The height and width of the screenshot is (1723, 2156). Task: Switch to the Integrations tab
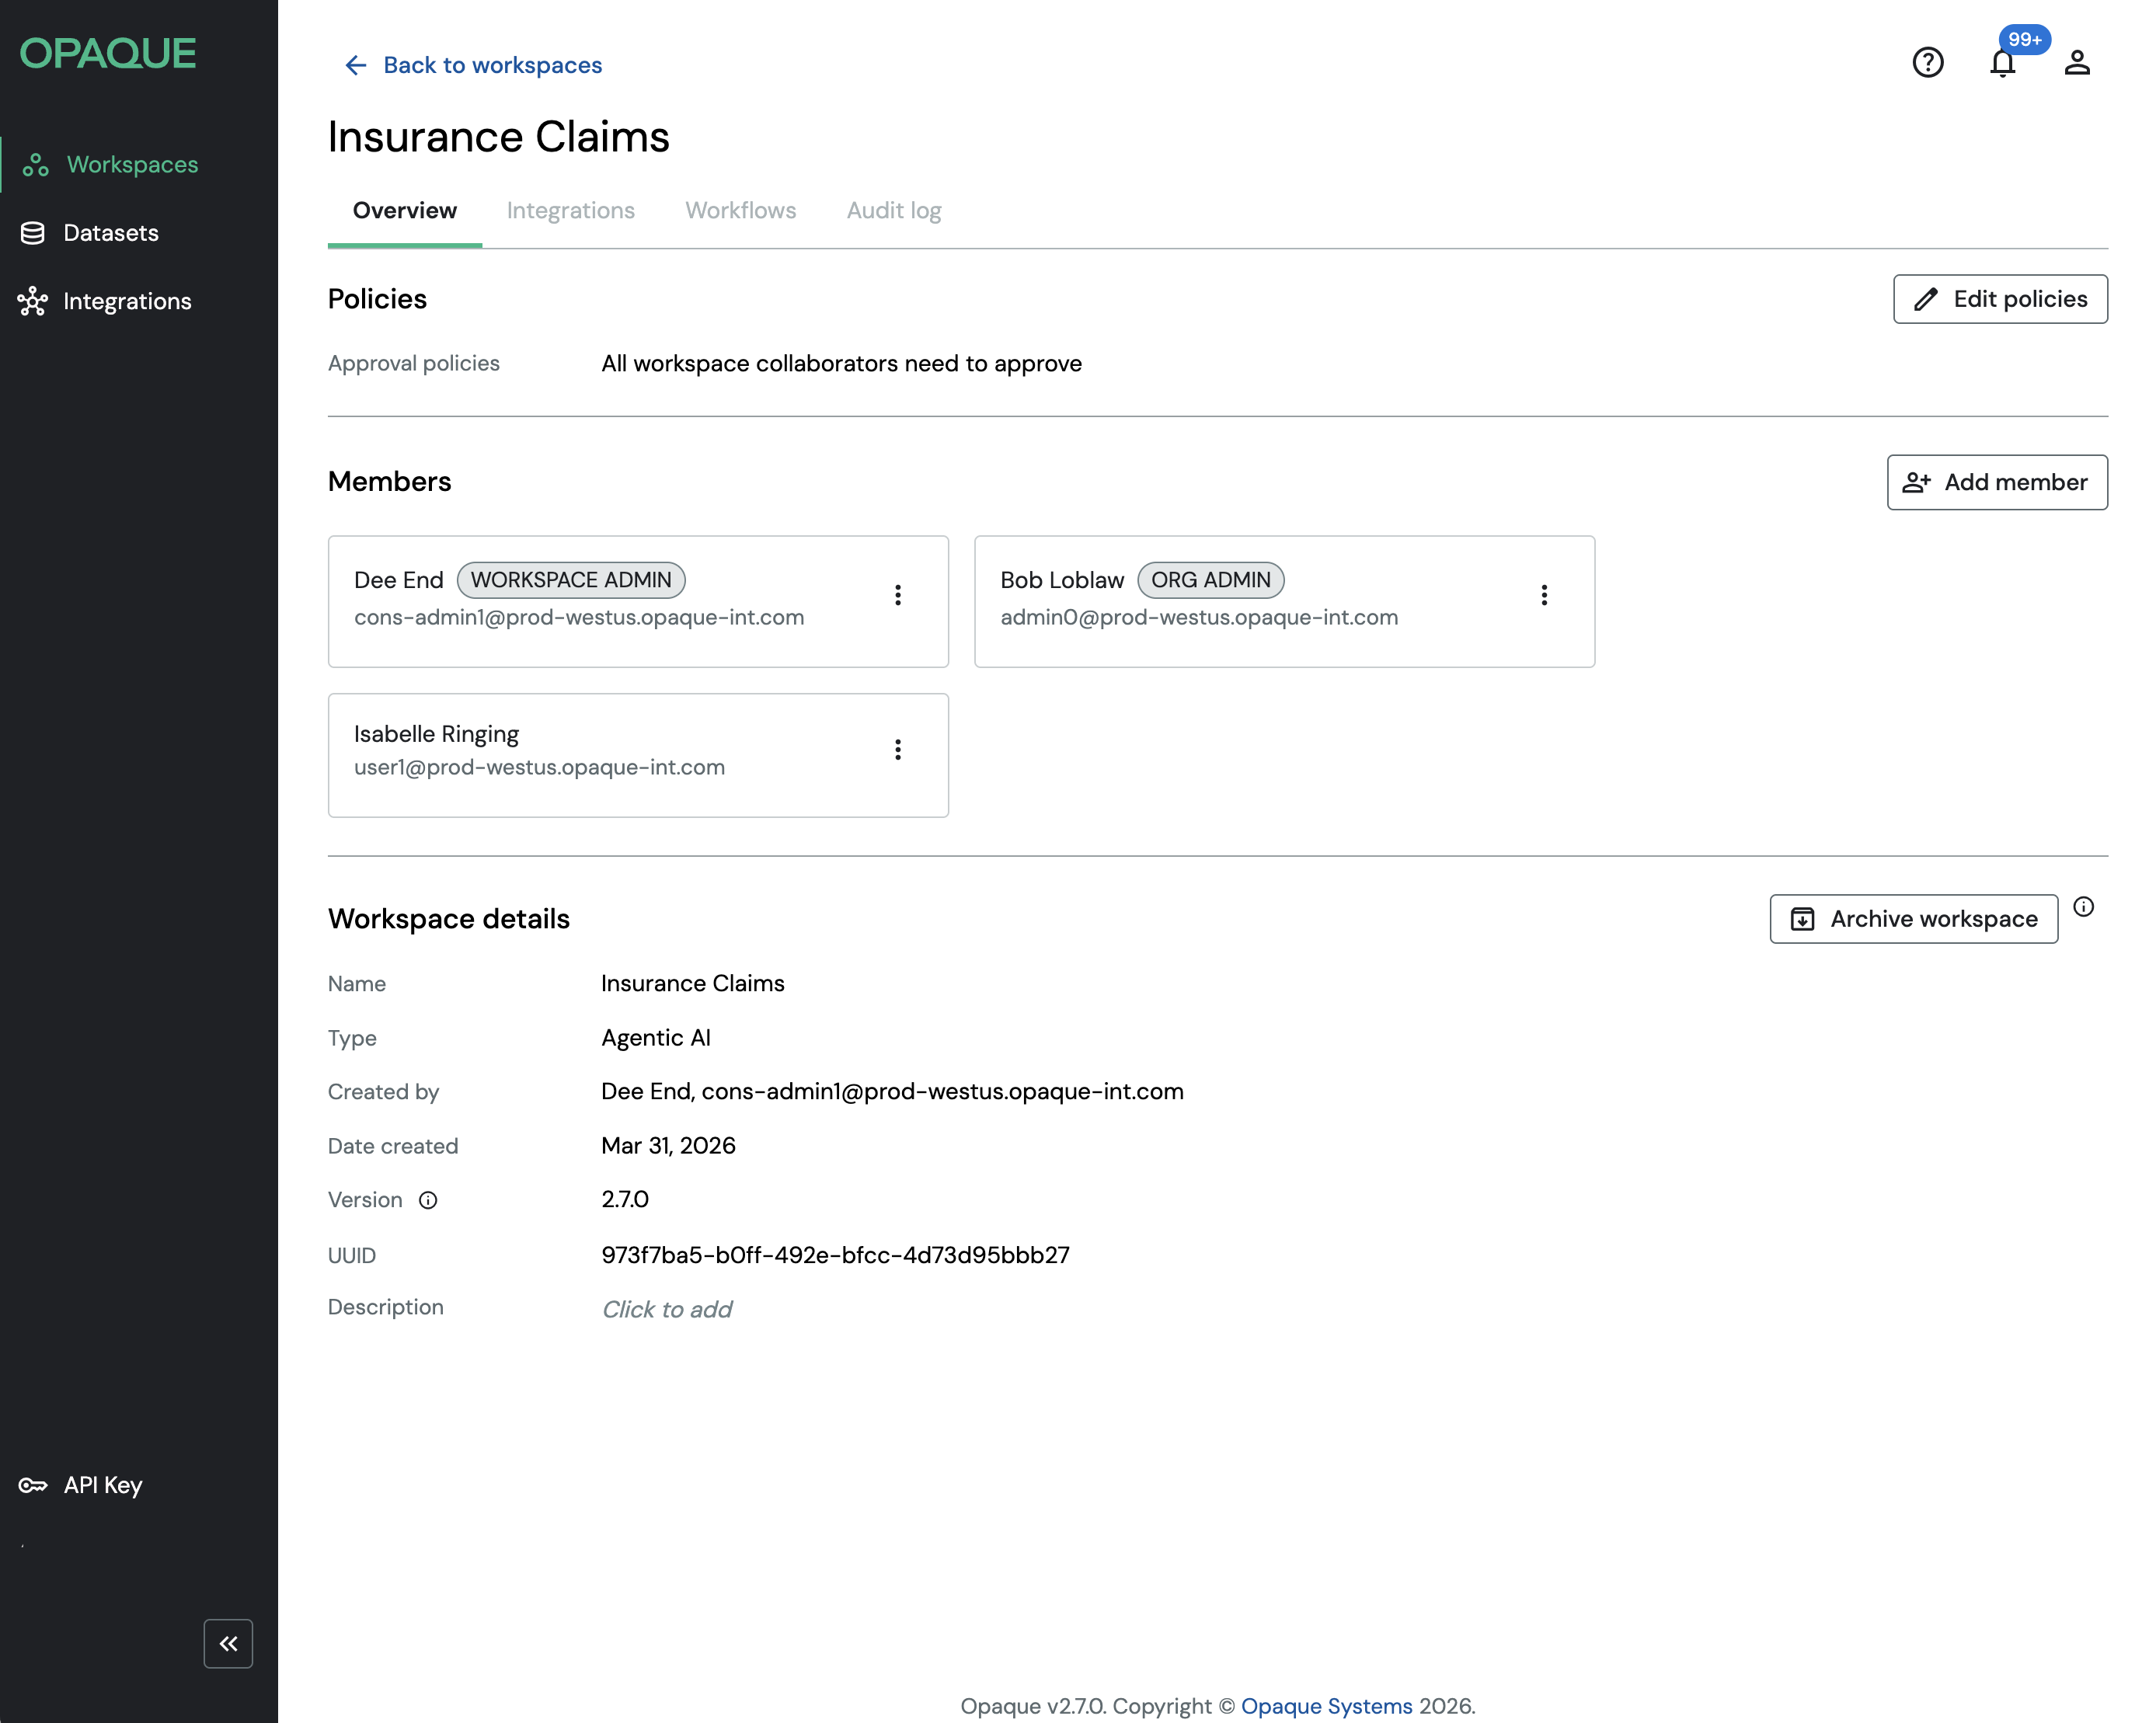click(x=570, y=211)
